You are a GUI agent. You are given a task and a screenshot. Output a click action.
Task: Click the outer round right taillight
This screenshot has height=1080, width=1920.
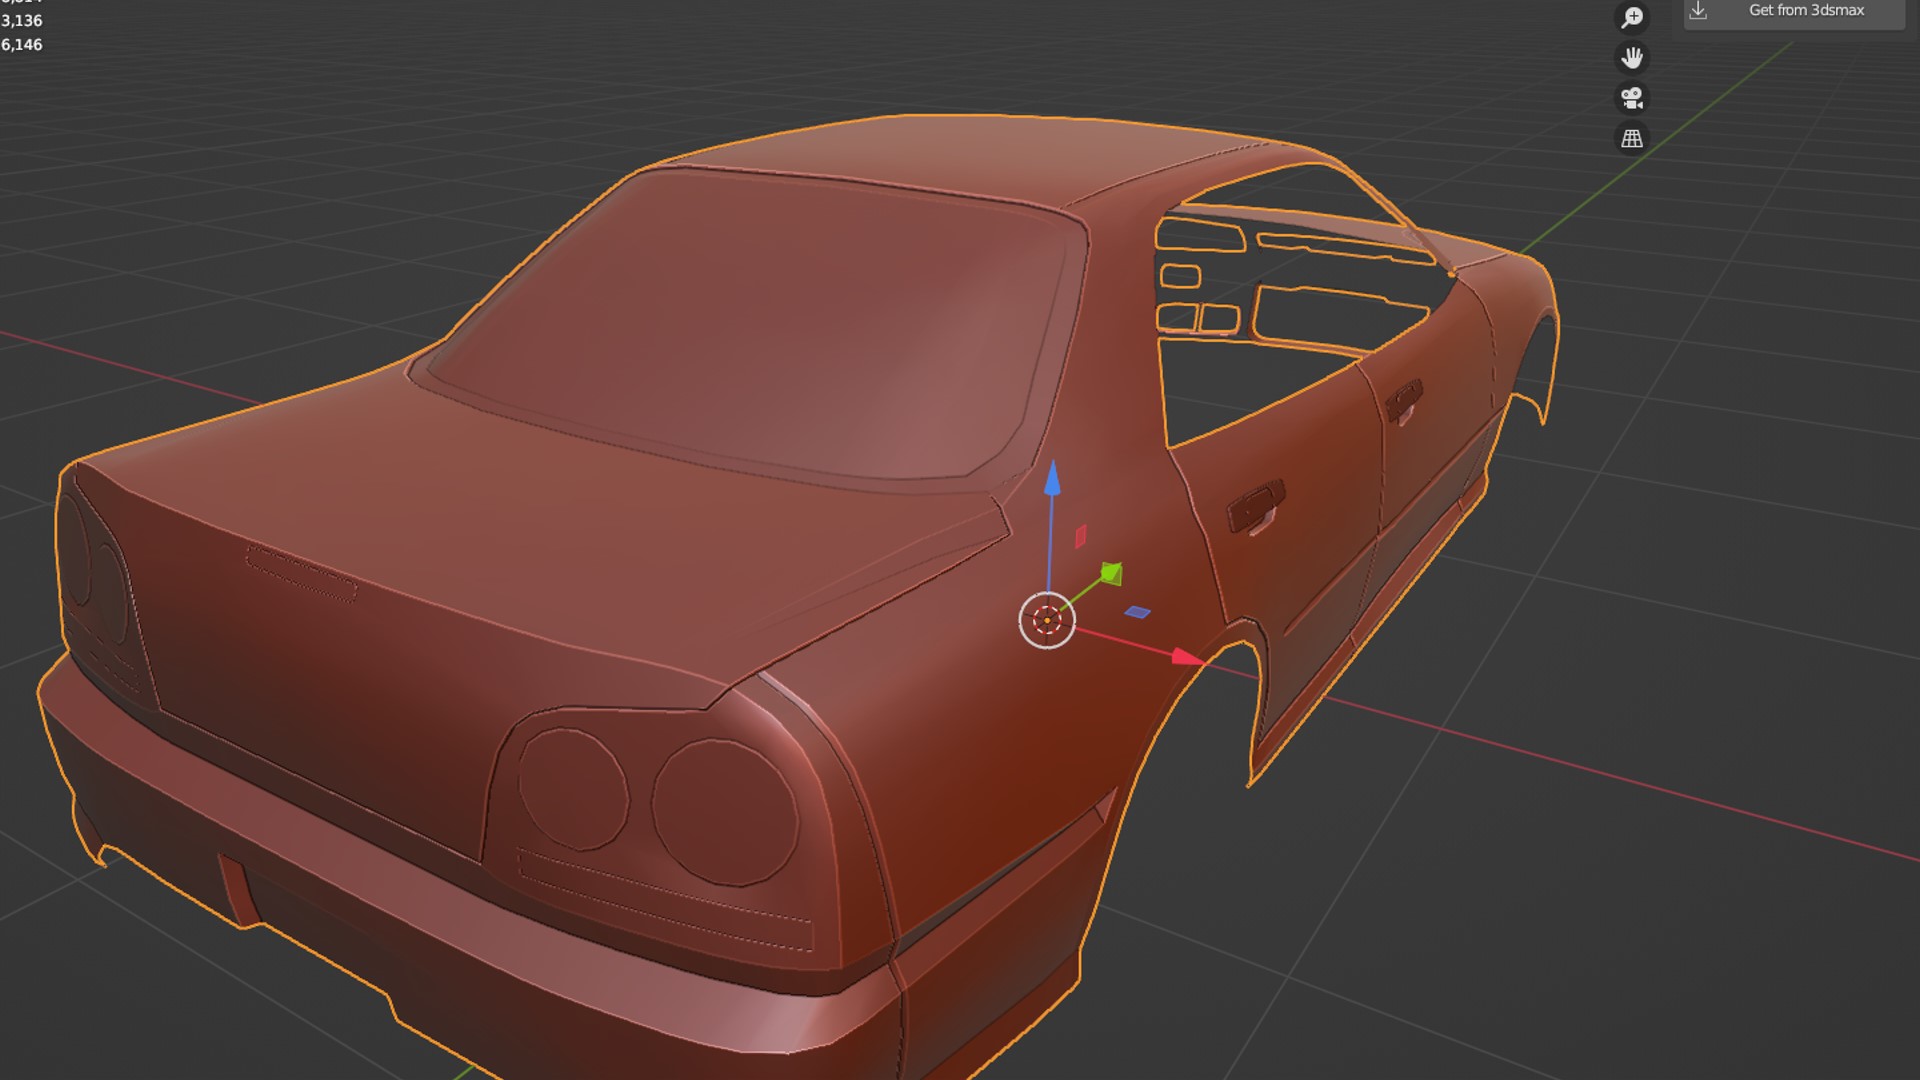pos(725,812)
